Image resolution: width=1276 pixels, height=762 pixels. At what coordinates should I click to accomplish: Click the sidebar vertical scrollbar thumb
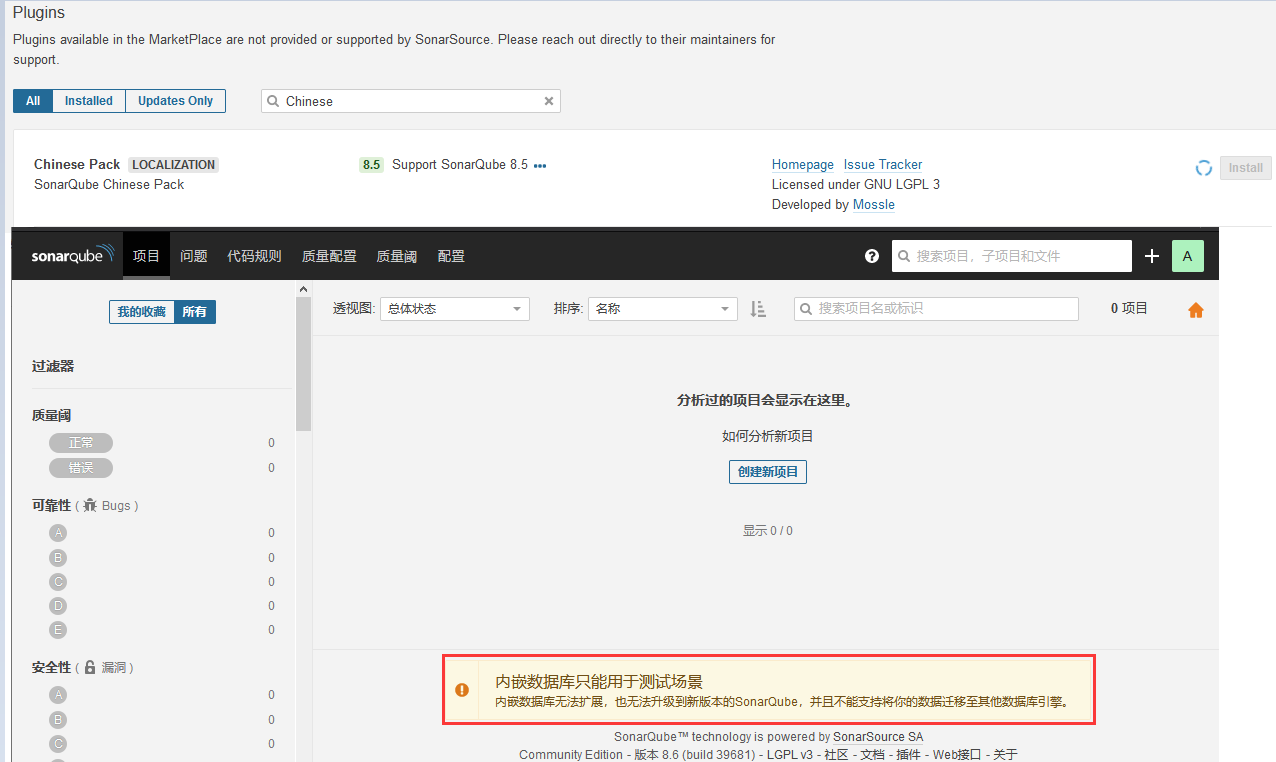click(x=303, y=364)
